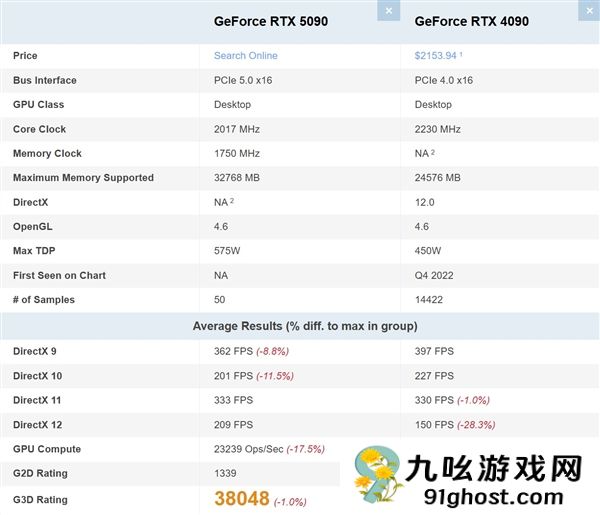The image size is (600, 515).
Task: Click the 201 FPS result
Action: 233,376
